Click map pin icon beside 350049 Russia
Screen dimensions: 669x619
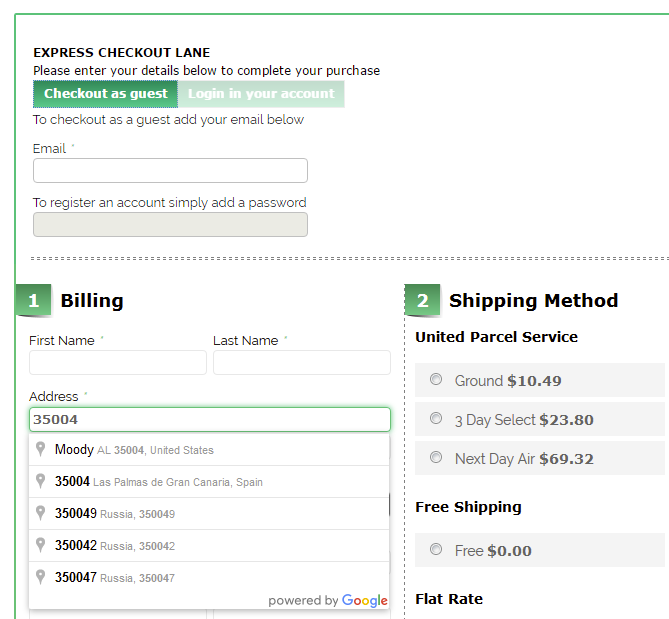(40, 514)
